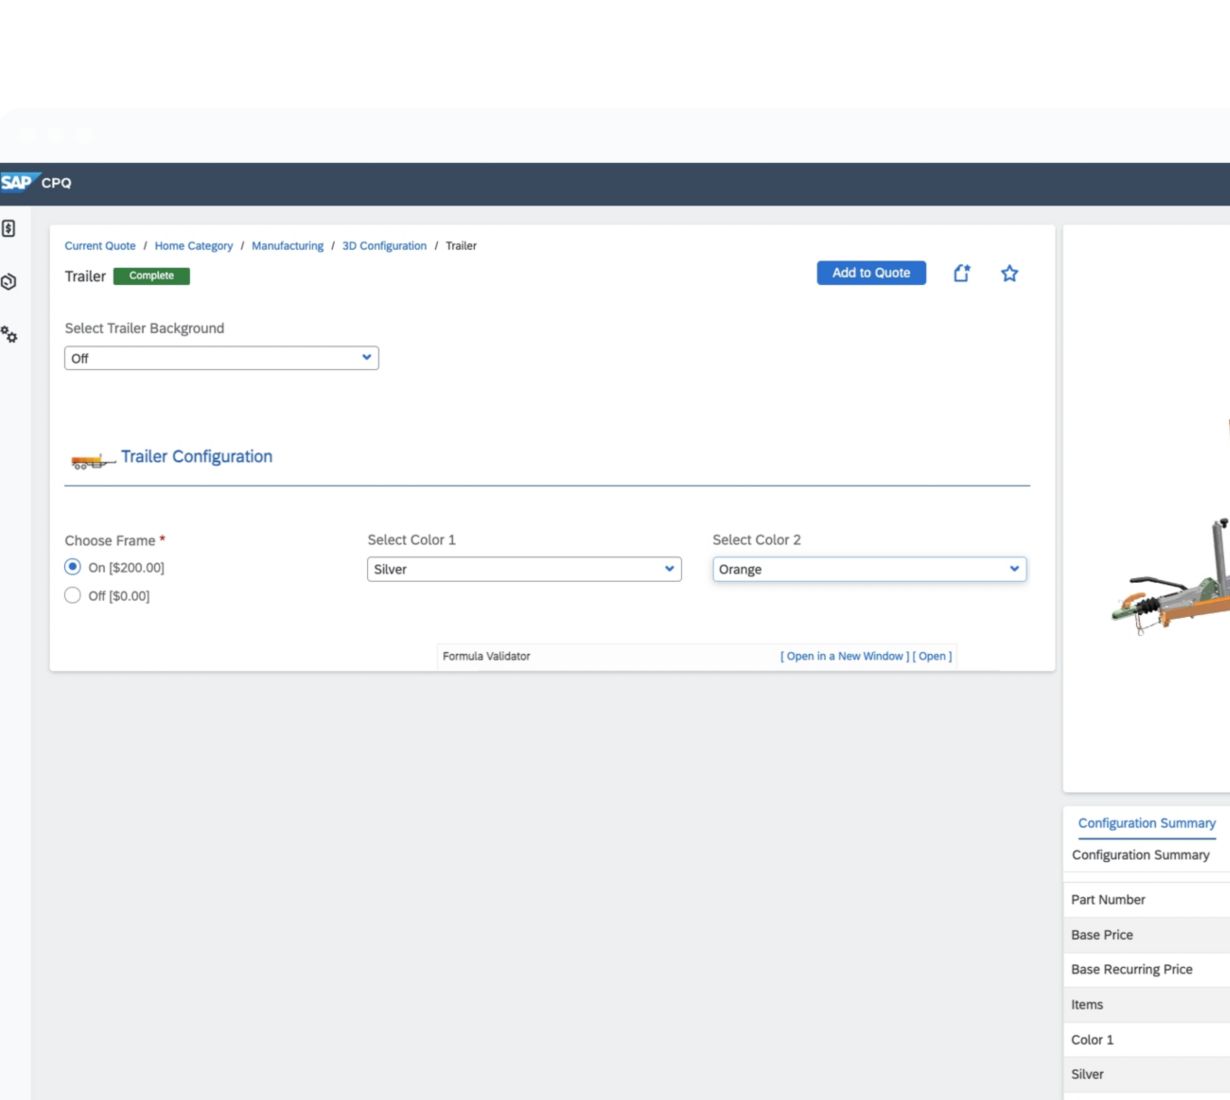Click the SAP logo in the header

(x=17, y=182)
